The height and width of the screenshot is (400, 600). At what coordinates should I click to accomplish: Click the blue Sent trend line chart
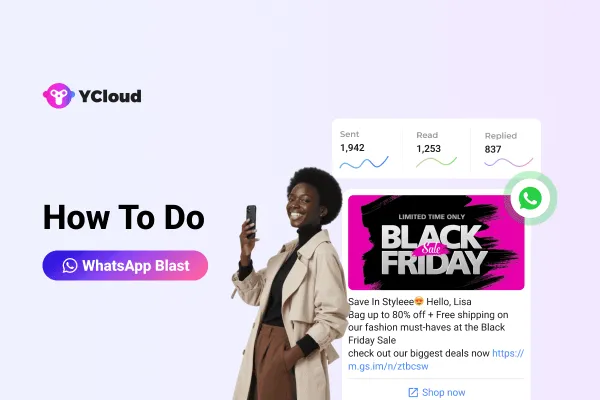[364, 163]
